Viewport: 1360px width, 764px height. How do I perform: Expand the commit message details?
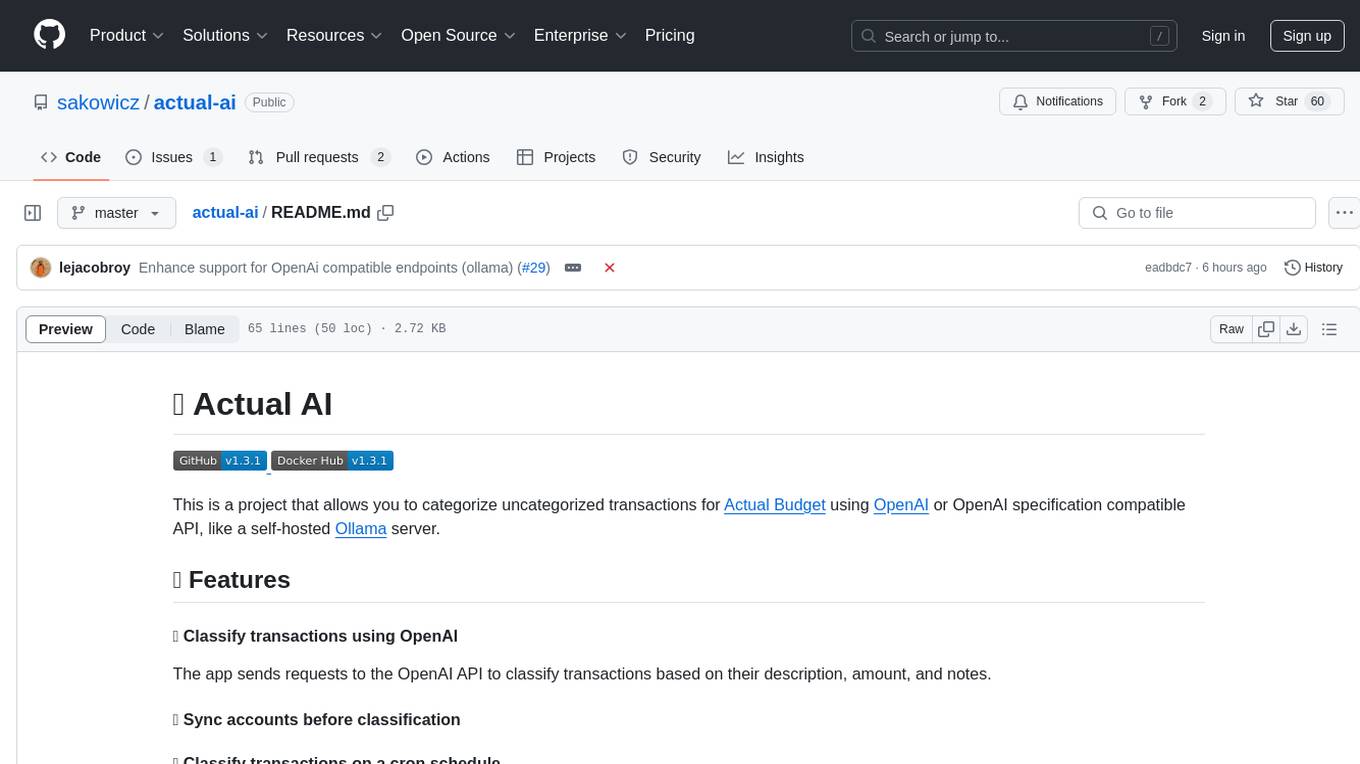click(x=573, y=267)
